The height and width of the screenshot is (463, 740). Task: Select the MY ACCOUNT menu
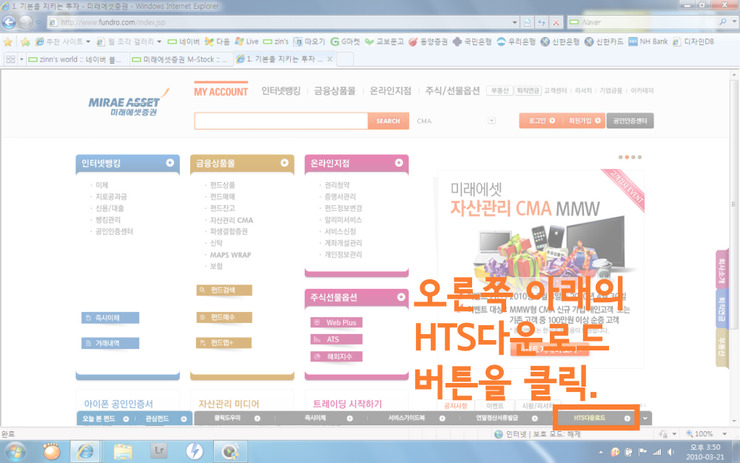[x=220, y=92]
